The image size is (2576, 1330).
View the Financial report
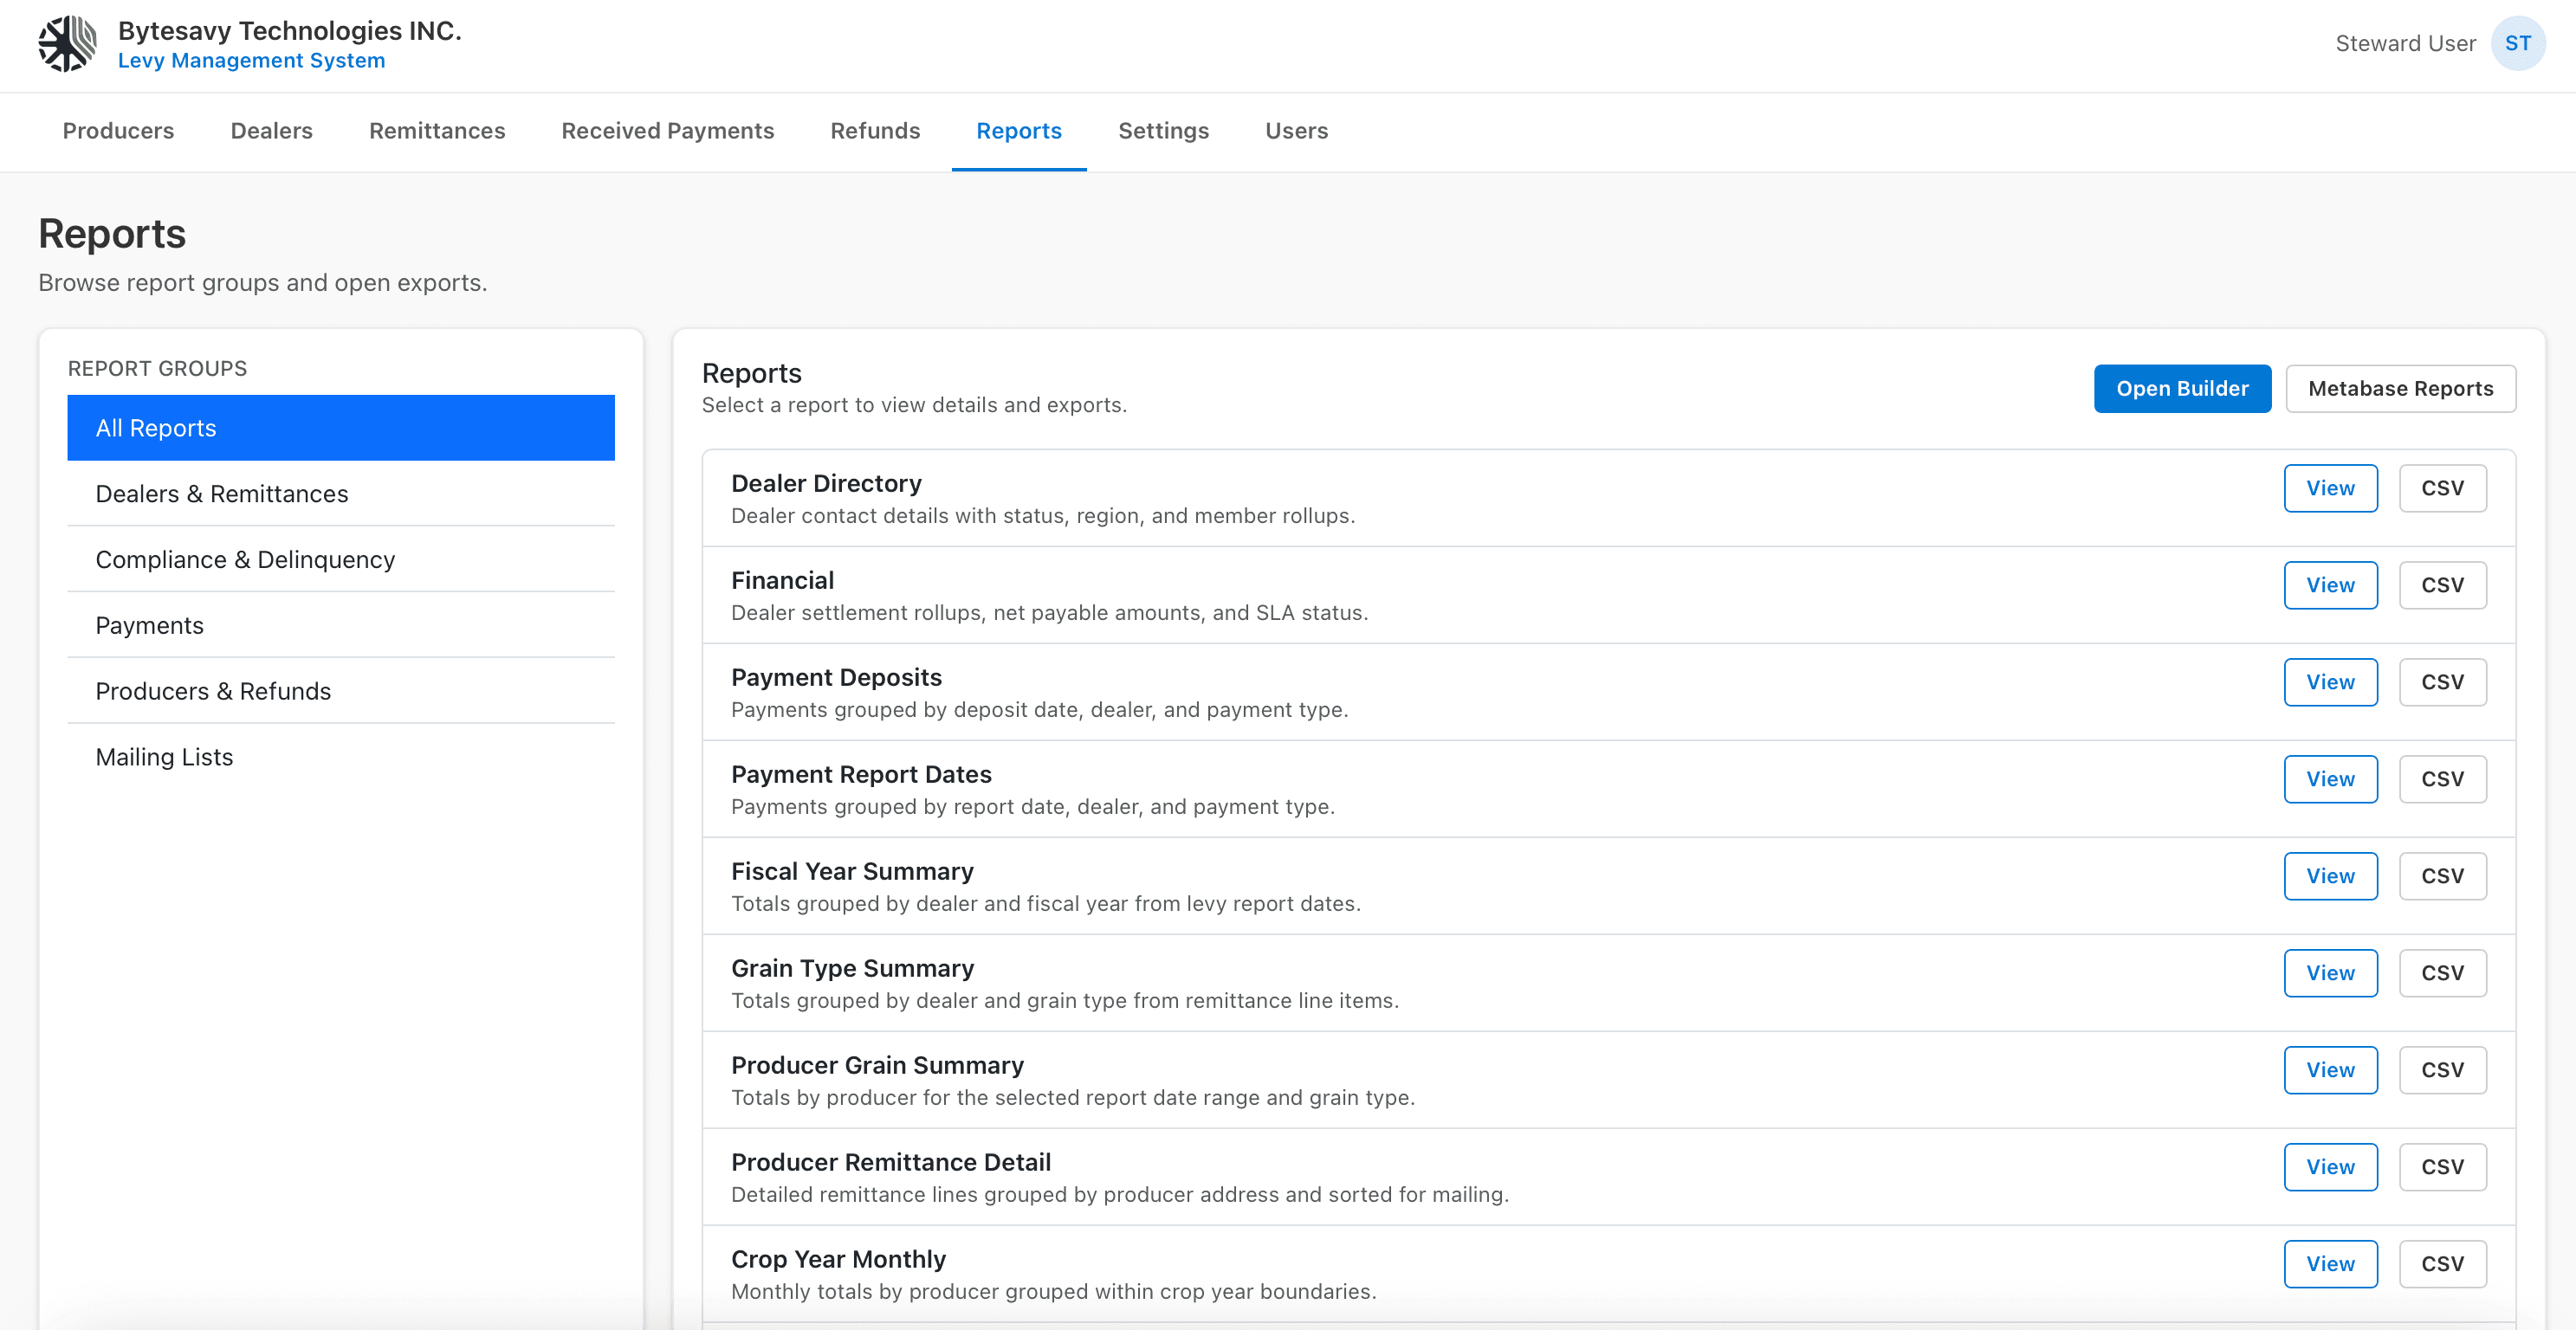pos(2330,585)
